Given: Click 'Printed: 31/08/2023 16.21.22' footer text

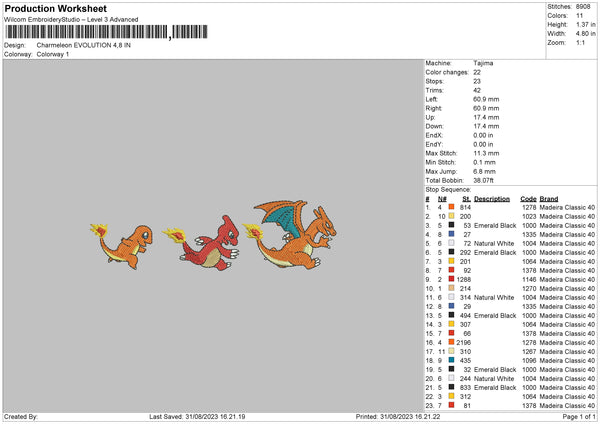Looking at the screenshot, I should click(x=398, y=417).
